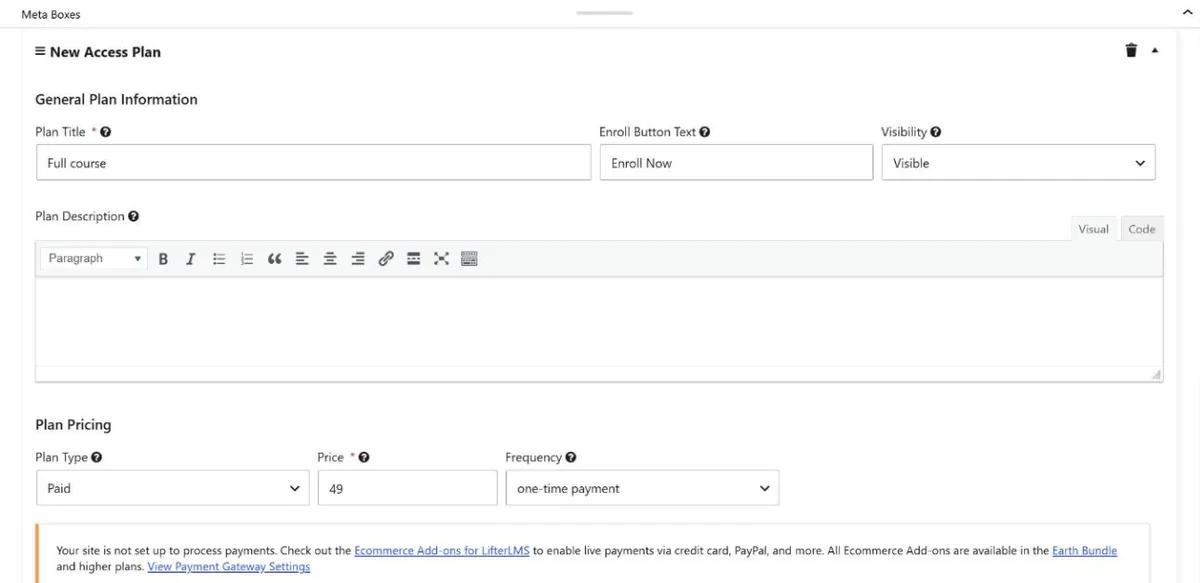Open Plan Type help tooltip icon
Image resolution: width=1200 pixels, height=583 pixels.
click(x=97, y=457)
